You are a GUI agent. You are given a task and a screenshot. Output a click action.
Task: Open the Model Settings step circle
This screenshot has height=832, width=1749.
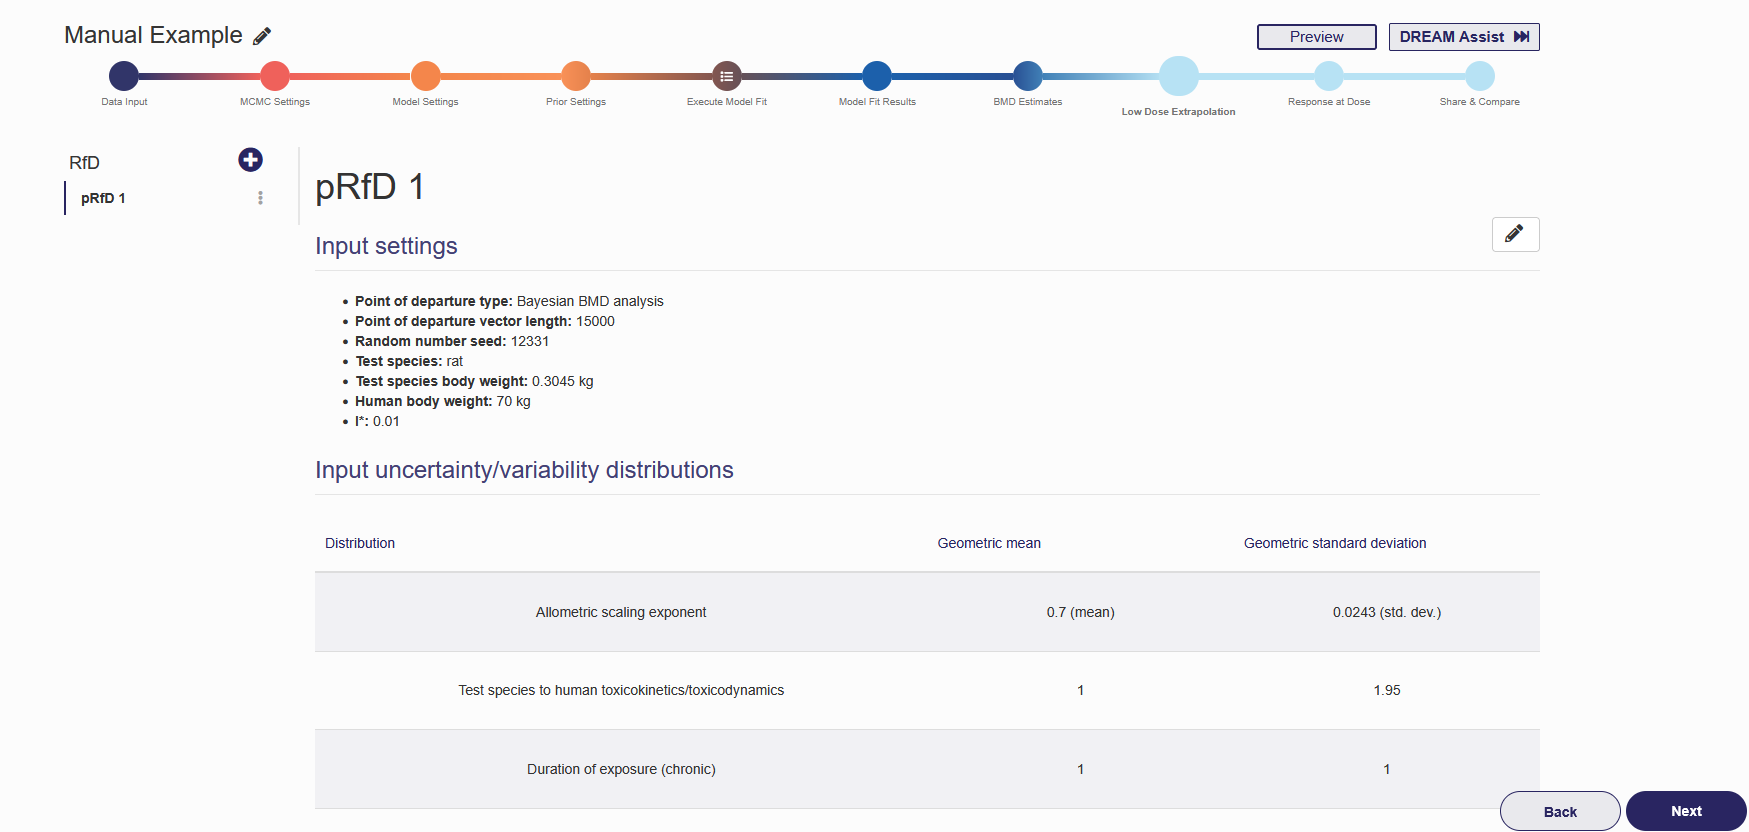426,76
